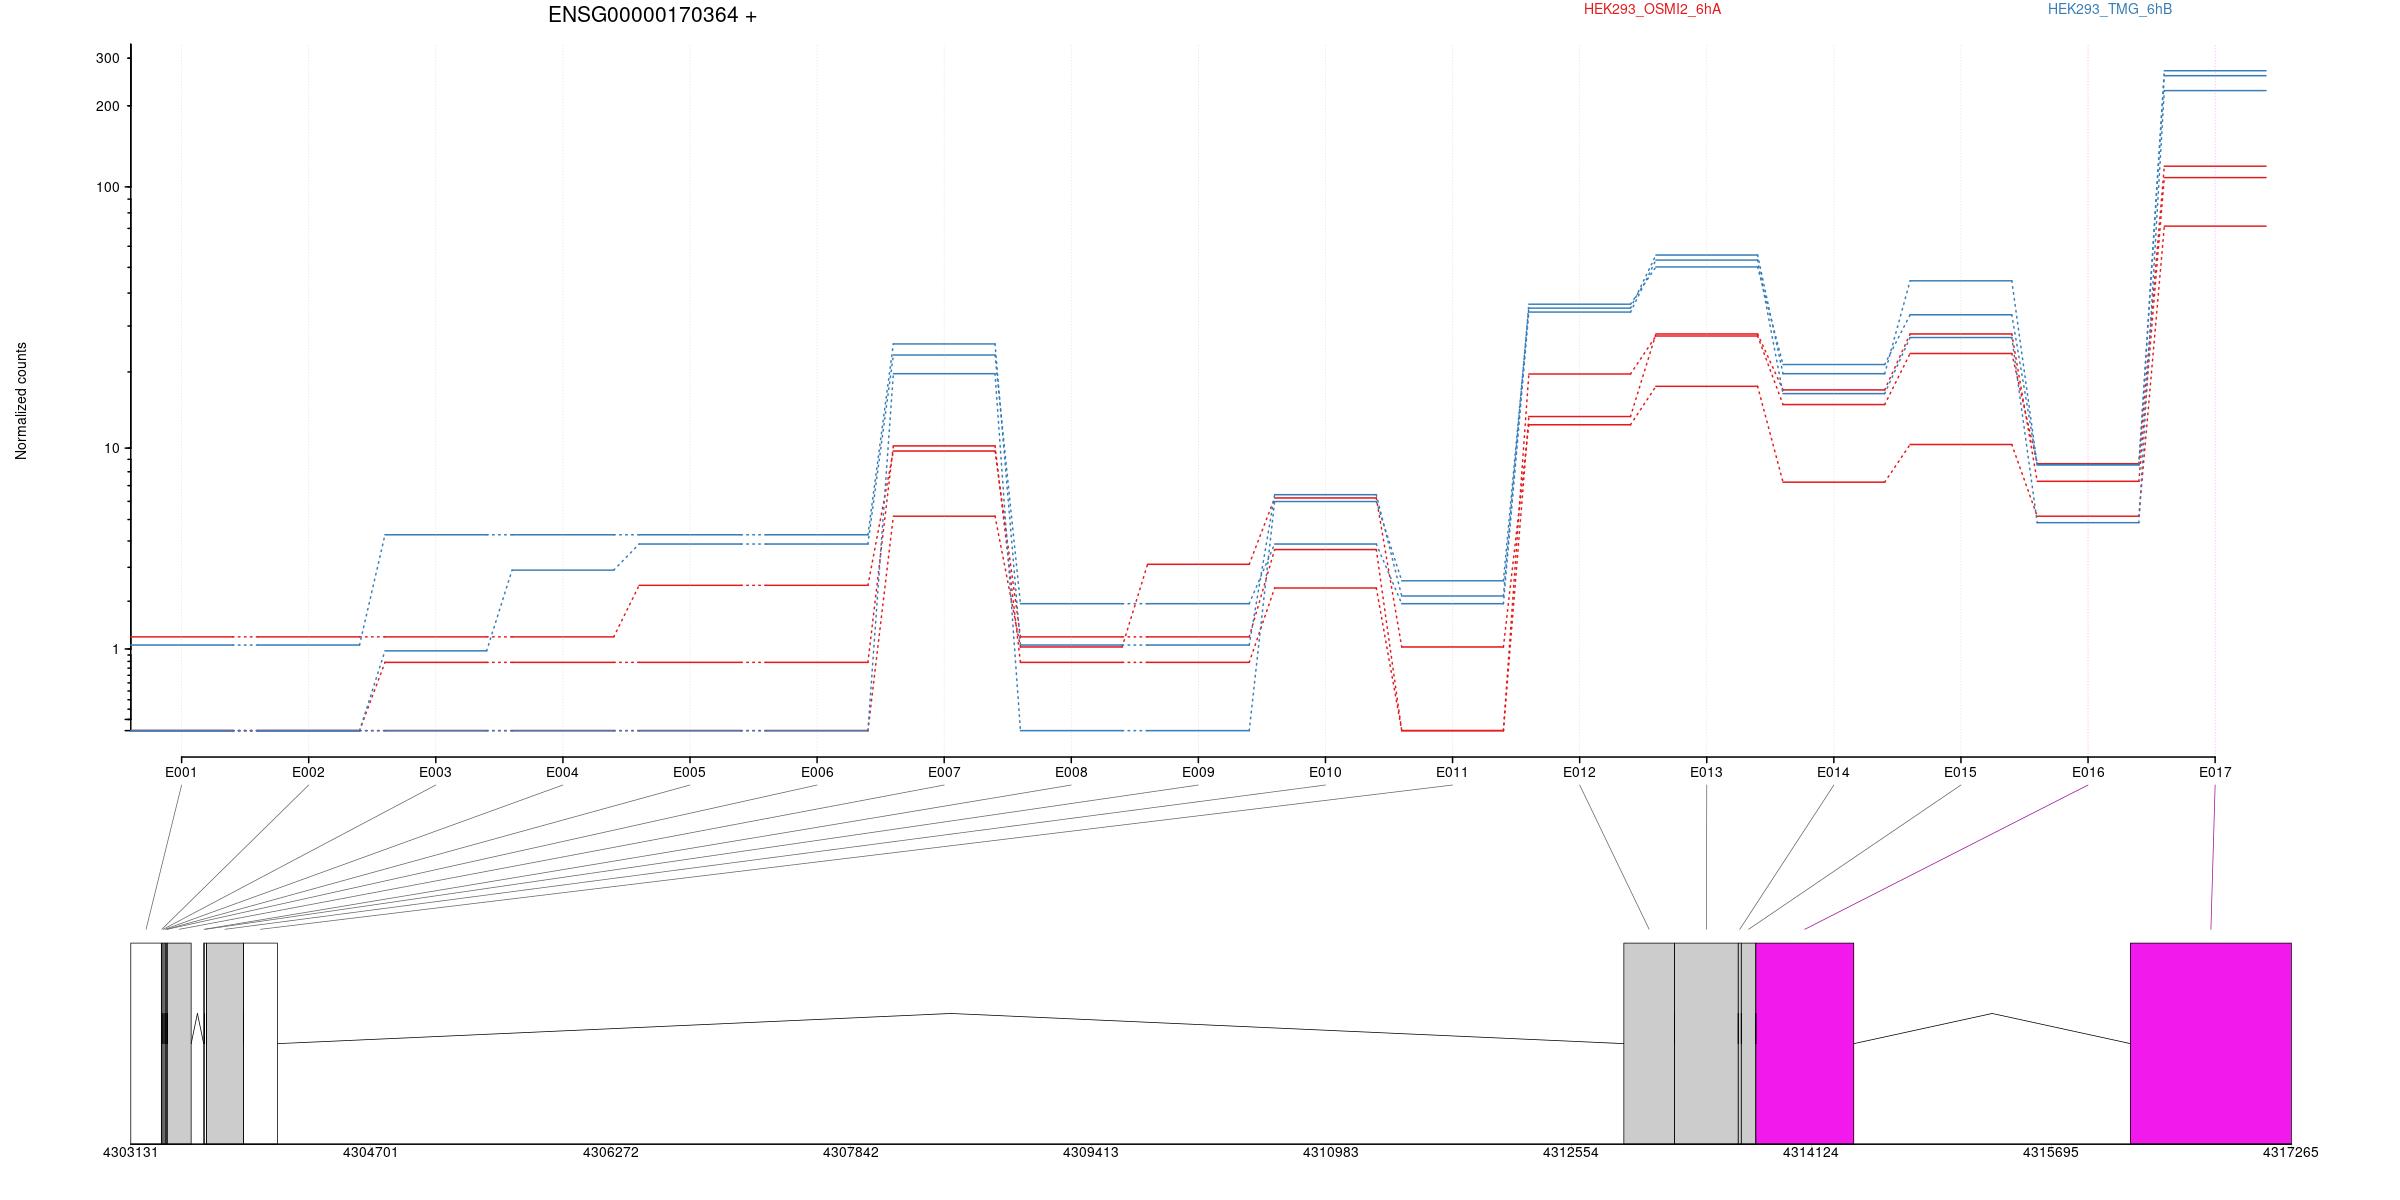Select the HEK293_TMG_6hB legend label

pos(2110,9)
